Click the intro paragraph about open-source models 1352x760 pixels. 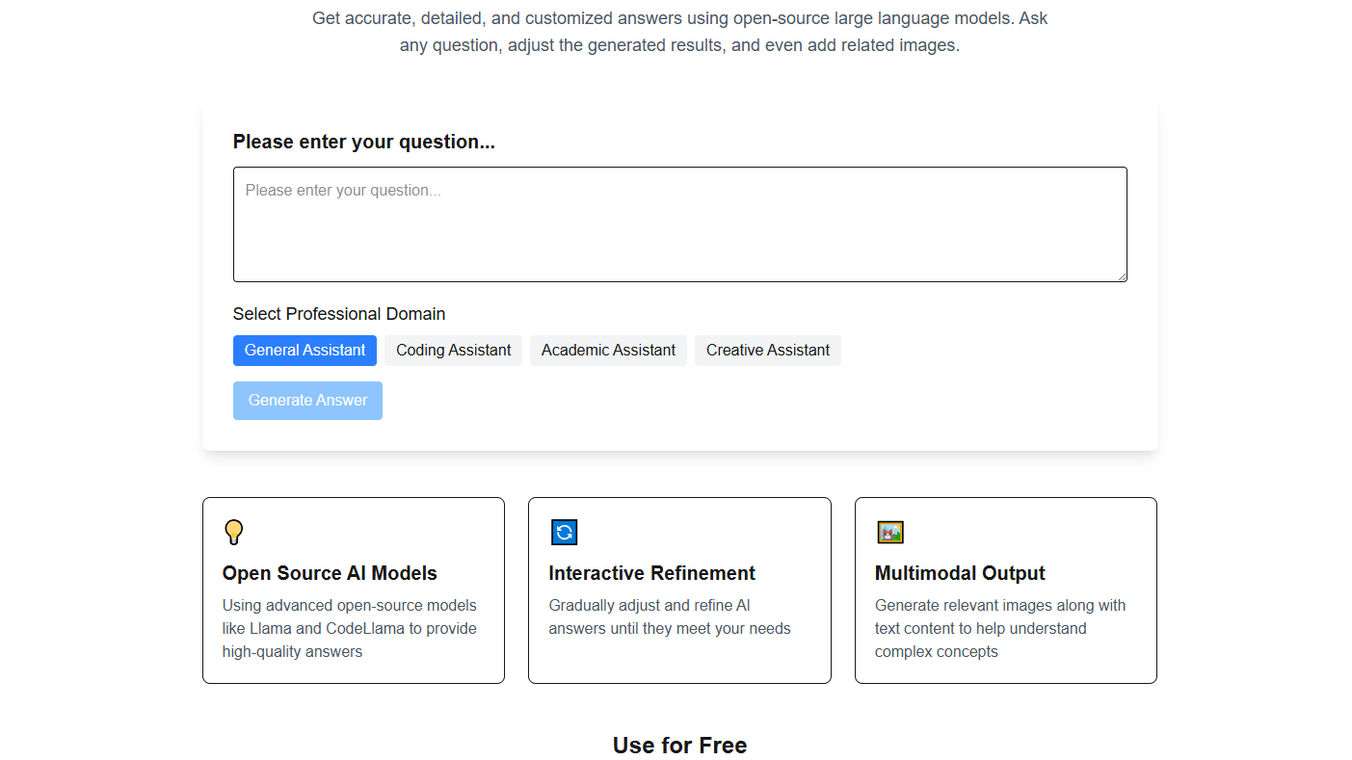(680, 32)
